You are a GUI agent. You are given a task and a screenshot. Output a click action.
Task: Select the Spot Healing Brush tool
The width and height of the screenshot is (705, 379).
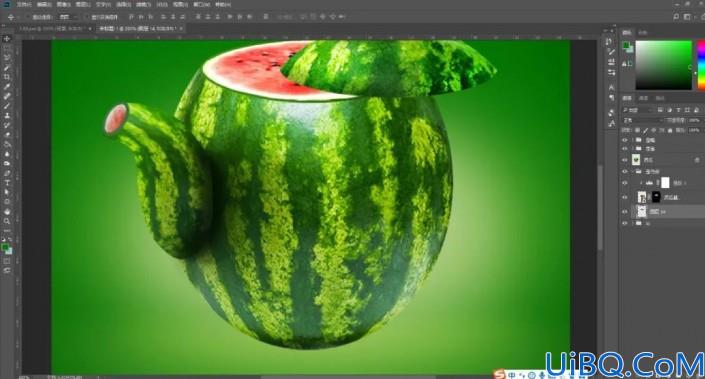tap(7, 96)
